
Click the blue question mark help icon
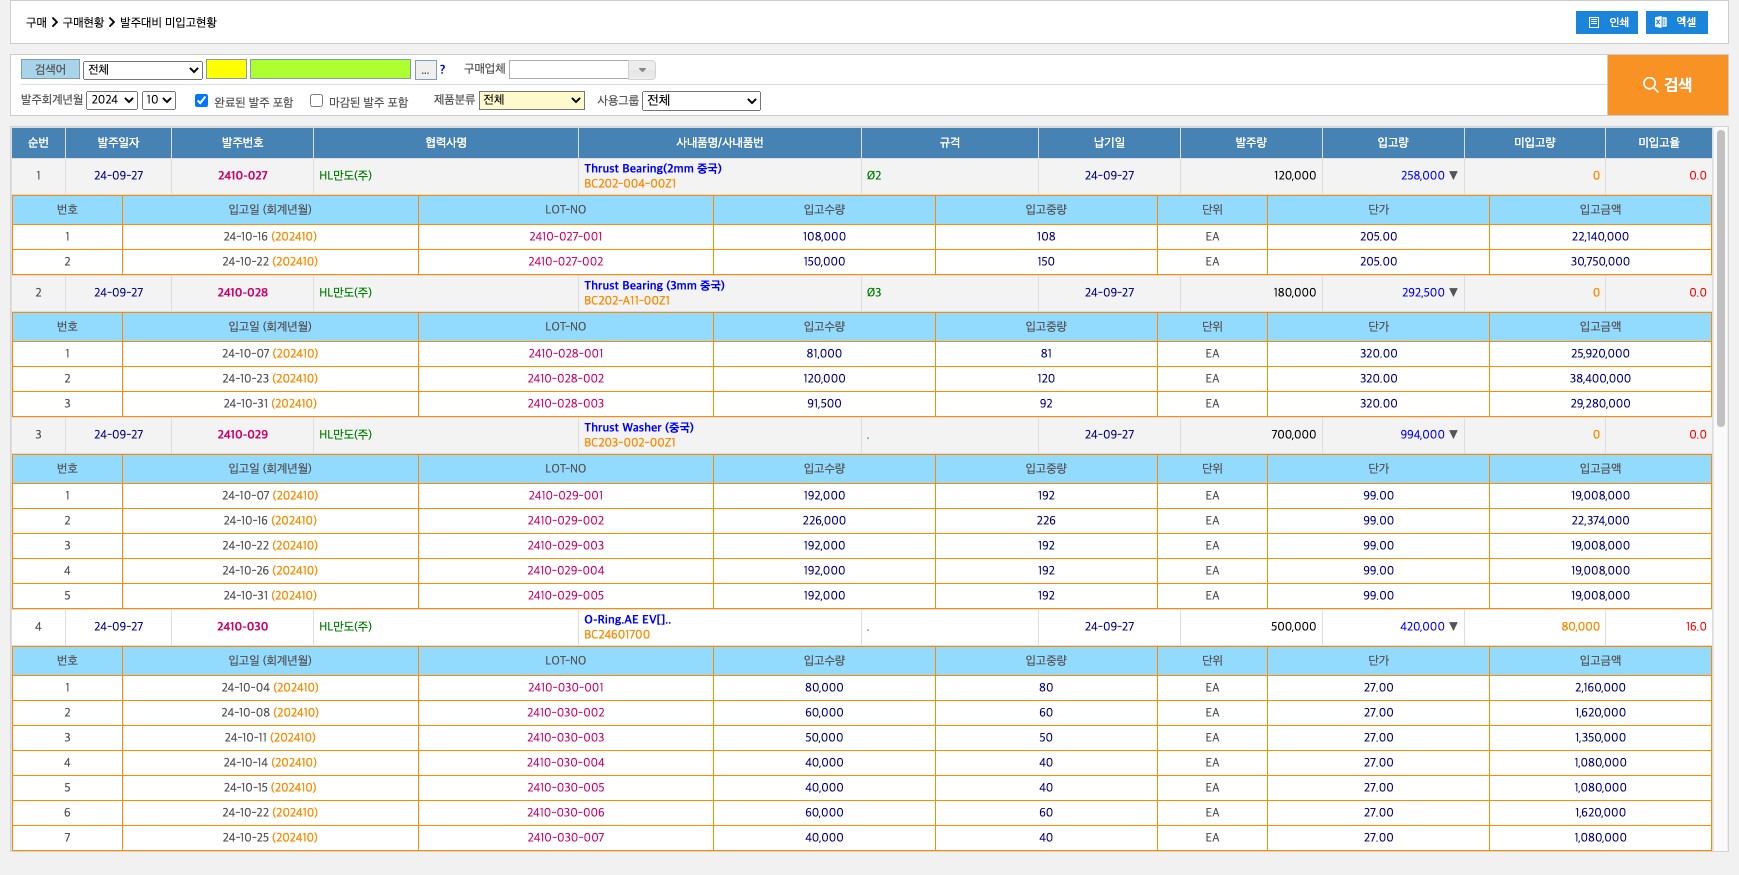[x=442, y=70]
